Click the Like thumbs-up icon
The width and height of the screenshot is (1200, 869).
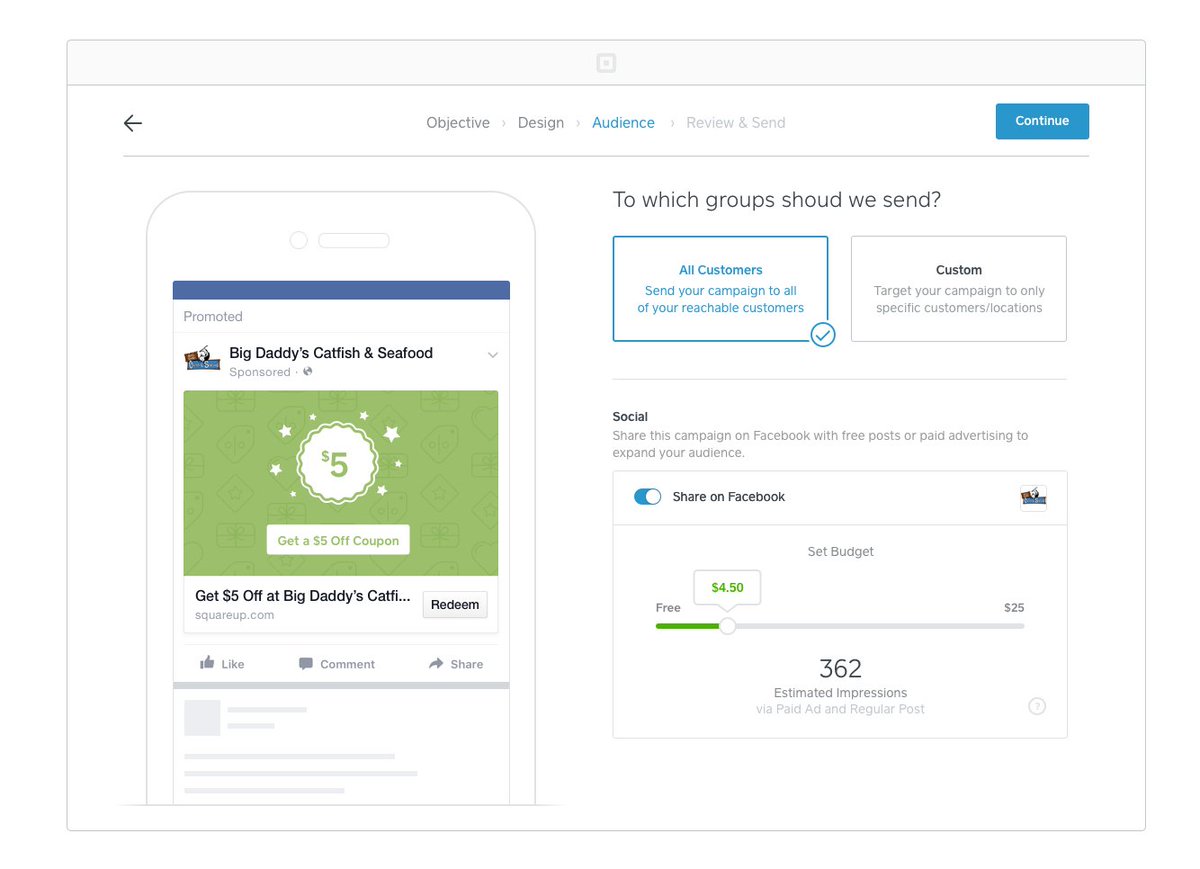(x=207, y=663)
